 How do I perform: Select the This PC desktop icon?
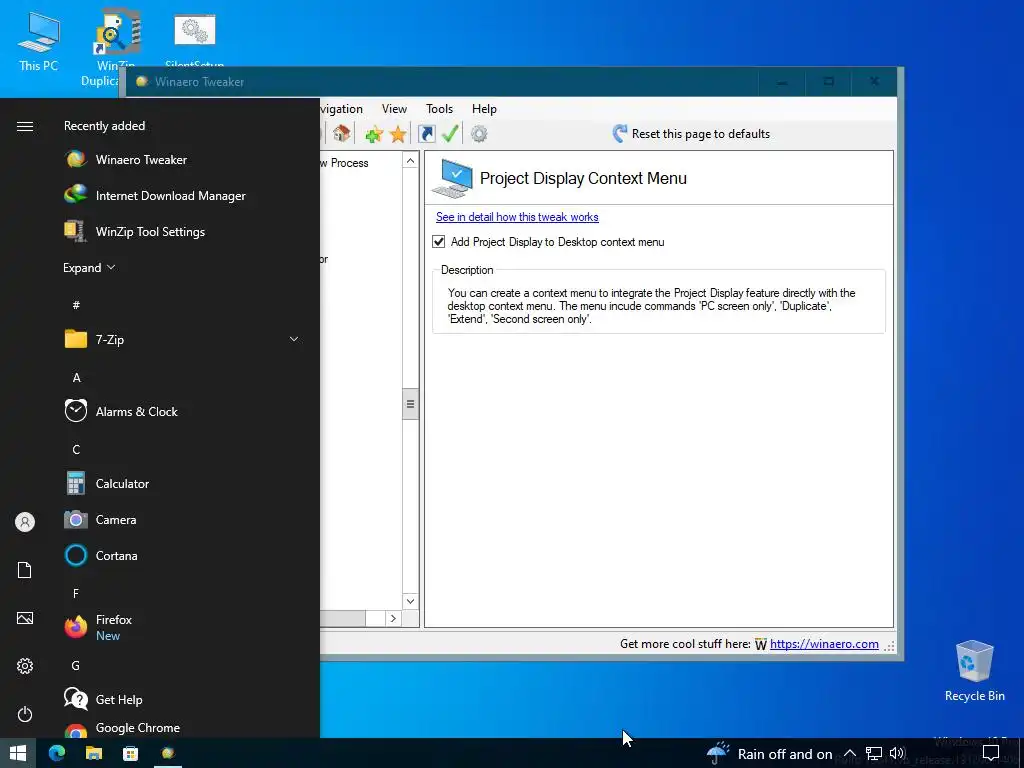(x=39, y=40)
